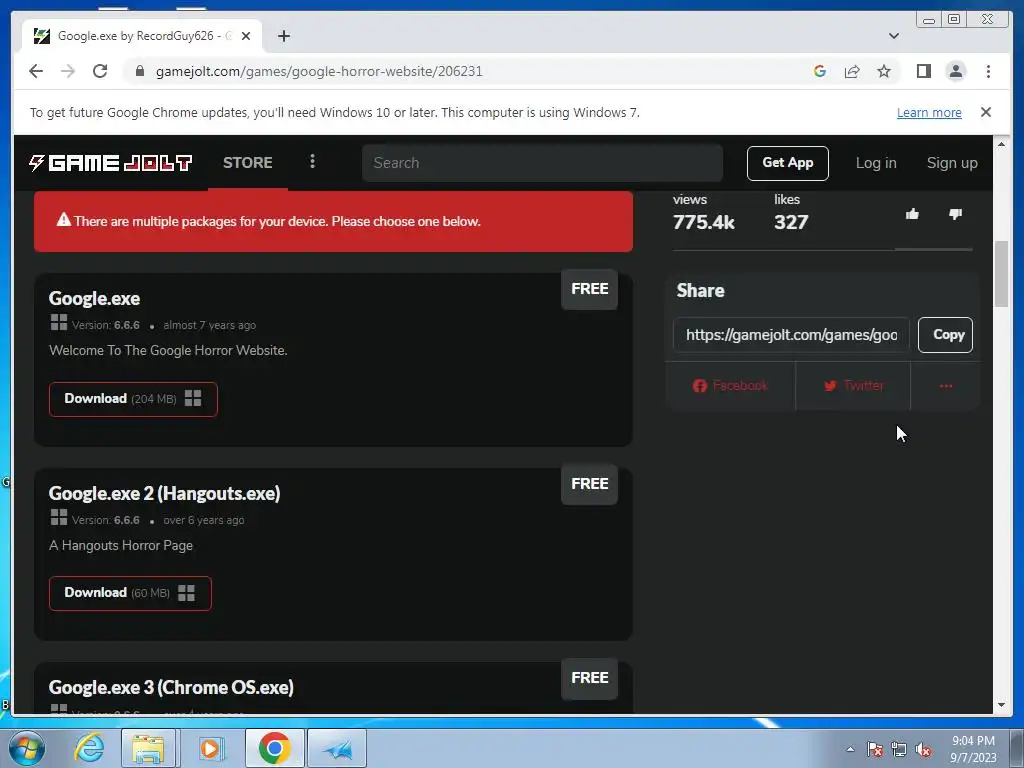The image size is (1024, 768).
Task: Click the Game Jolt logo
Action: (x=110, y=163)
